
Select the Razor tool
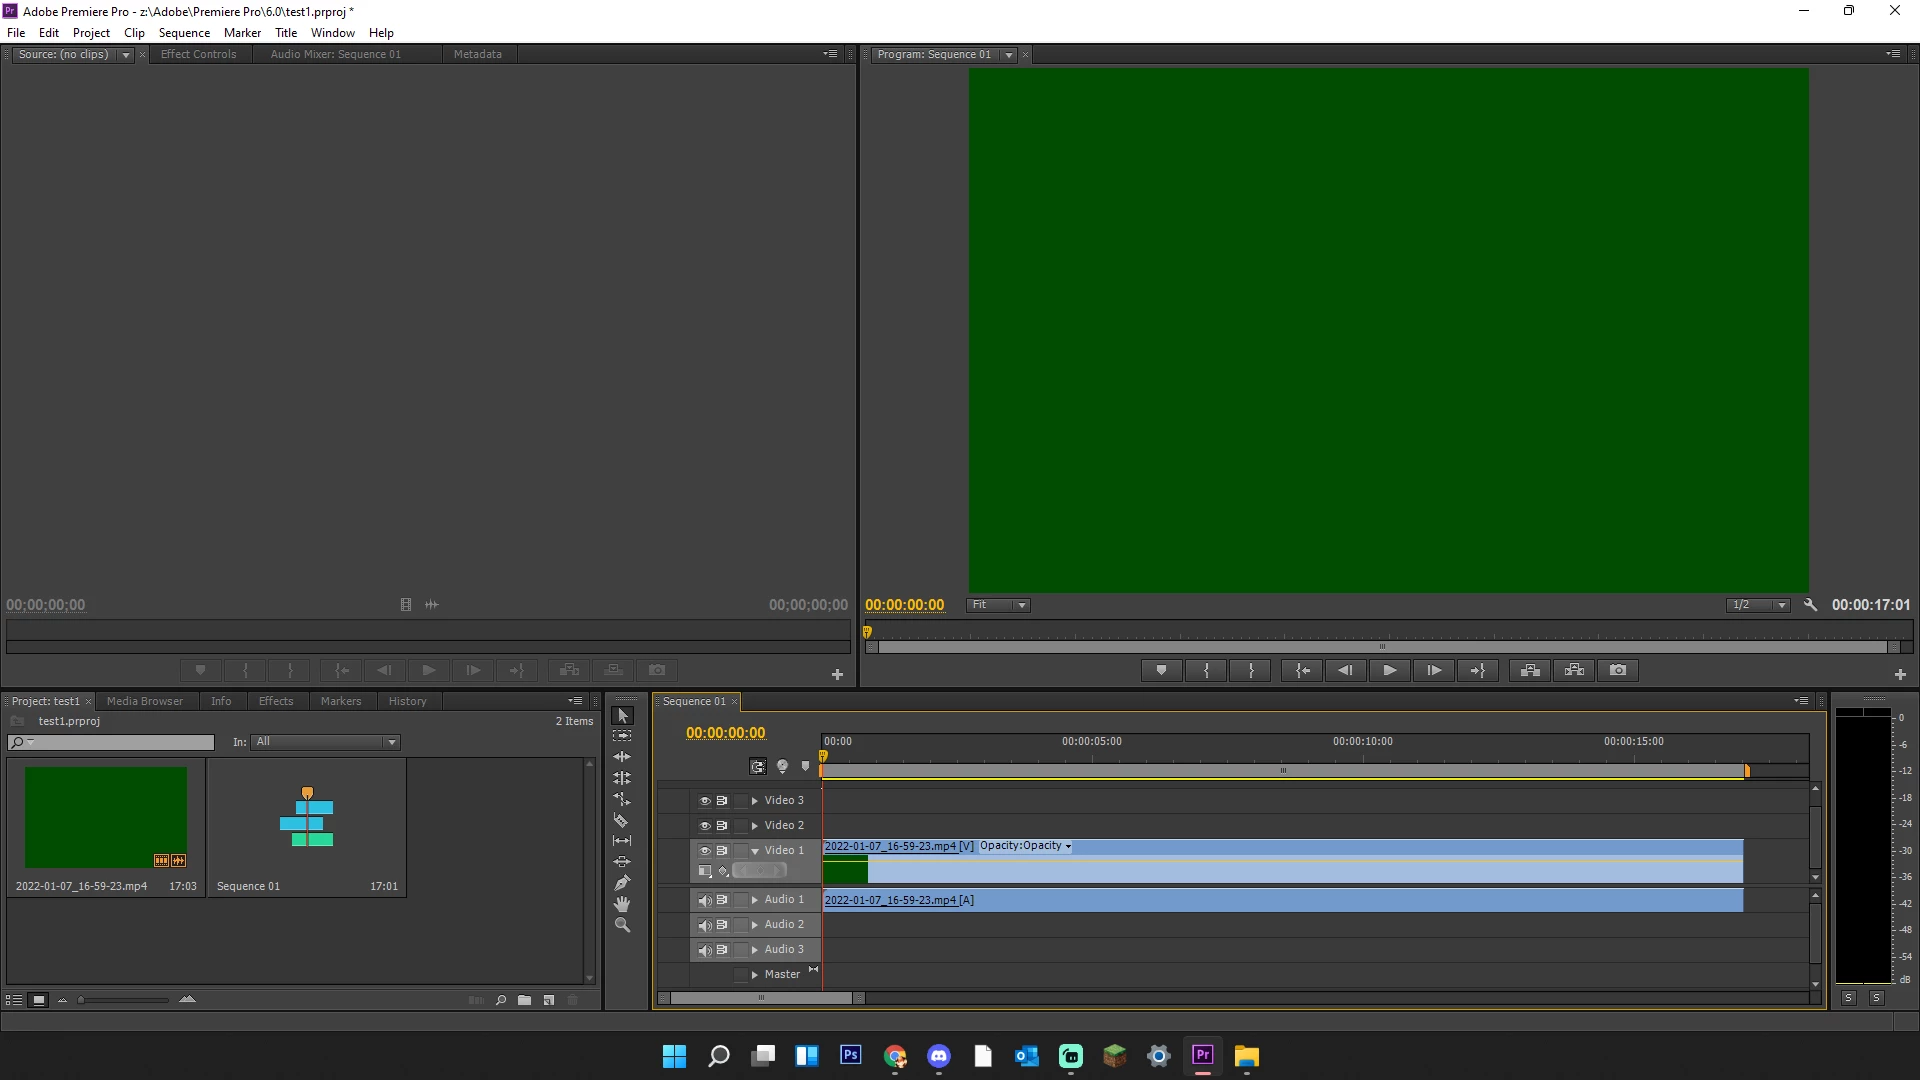621,820
